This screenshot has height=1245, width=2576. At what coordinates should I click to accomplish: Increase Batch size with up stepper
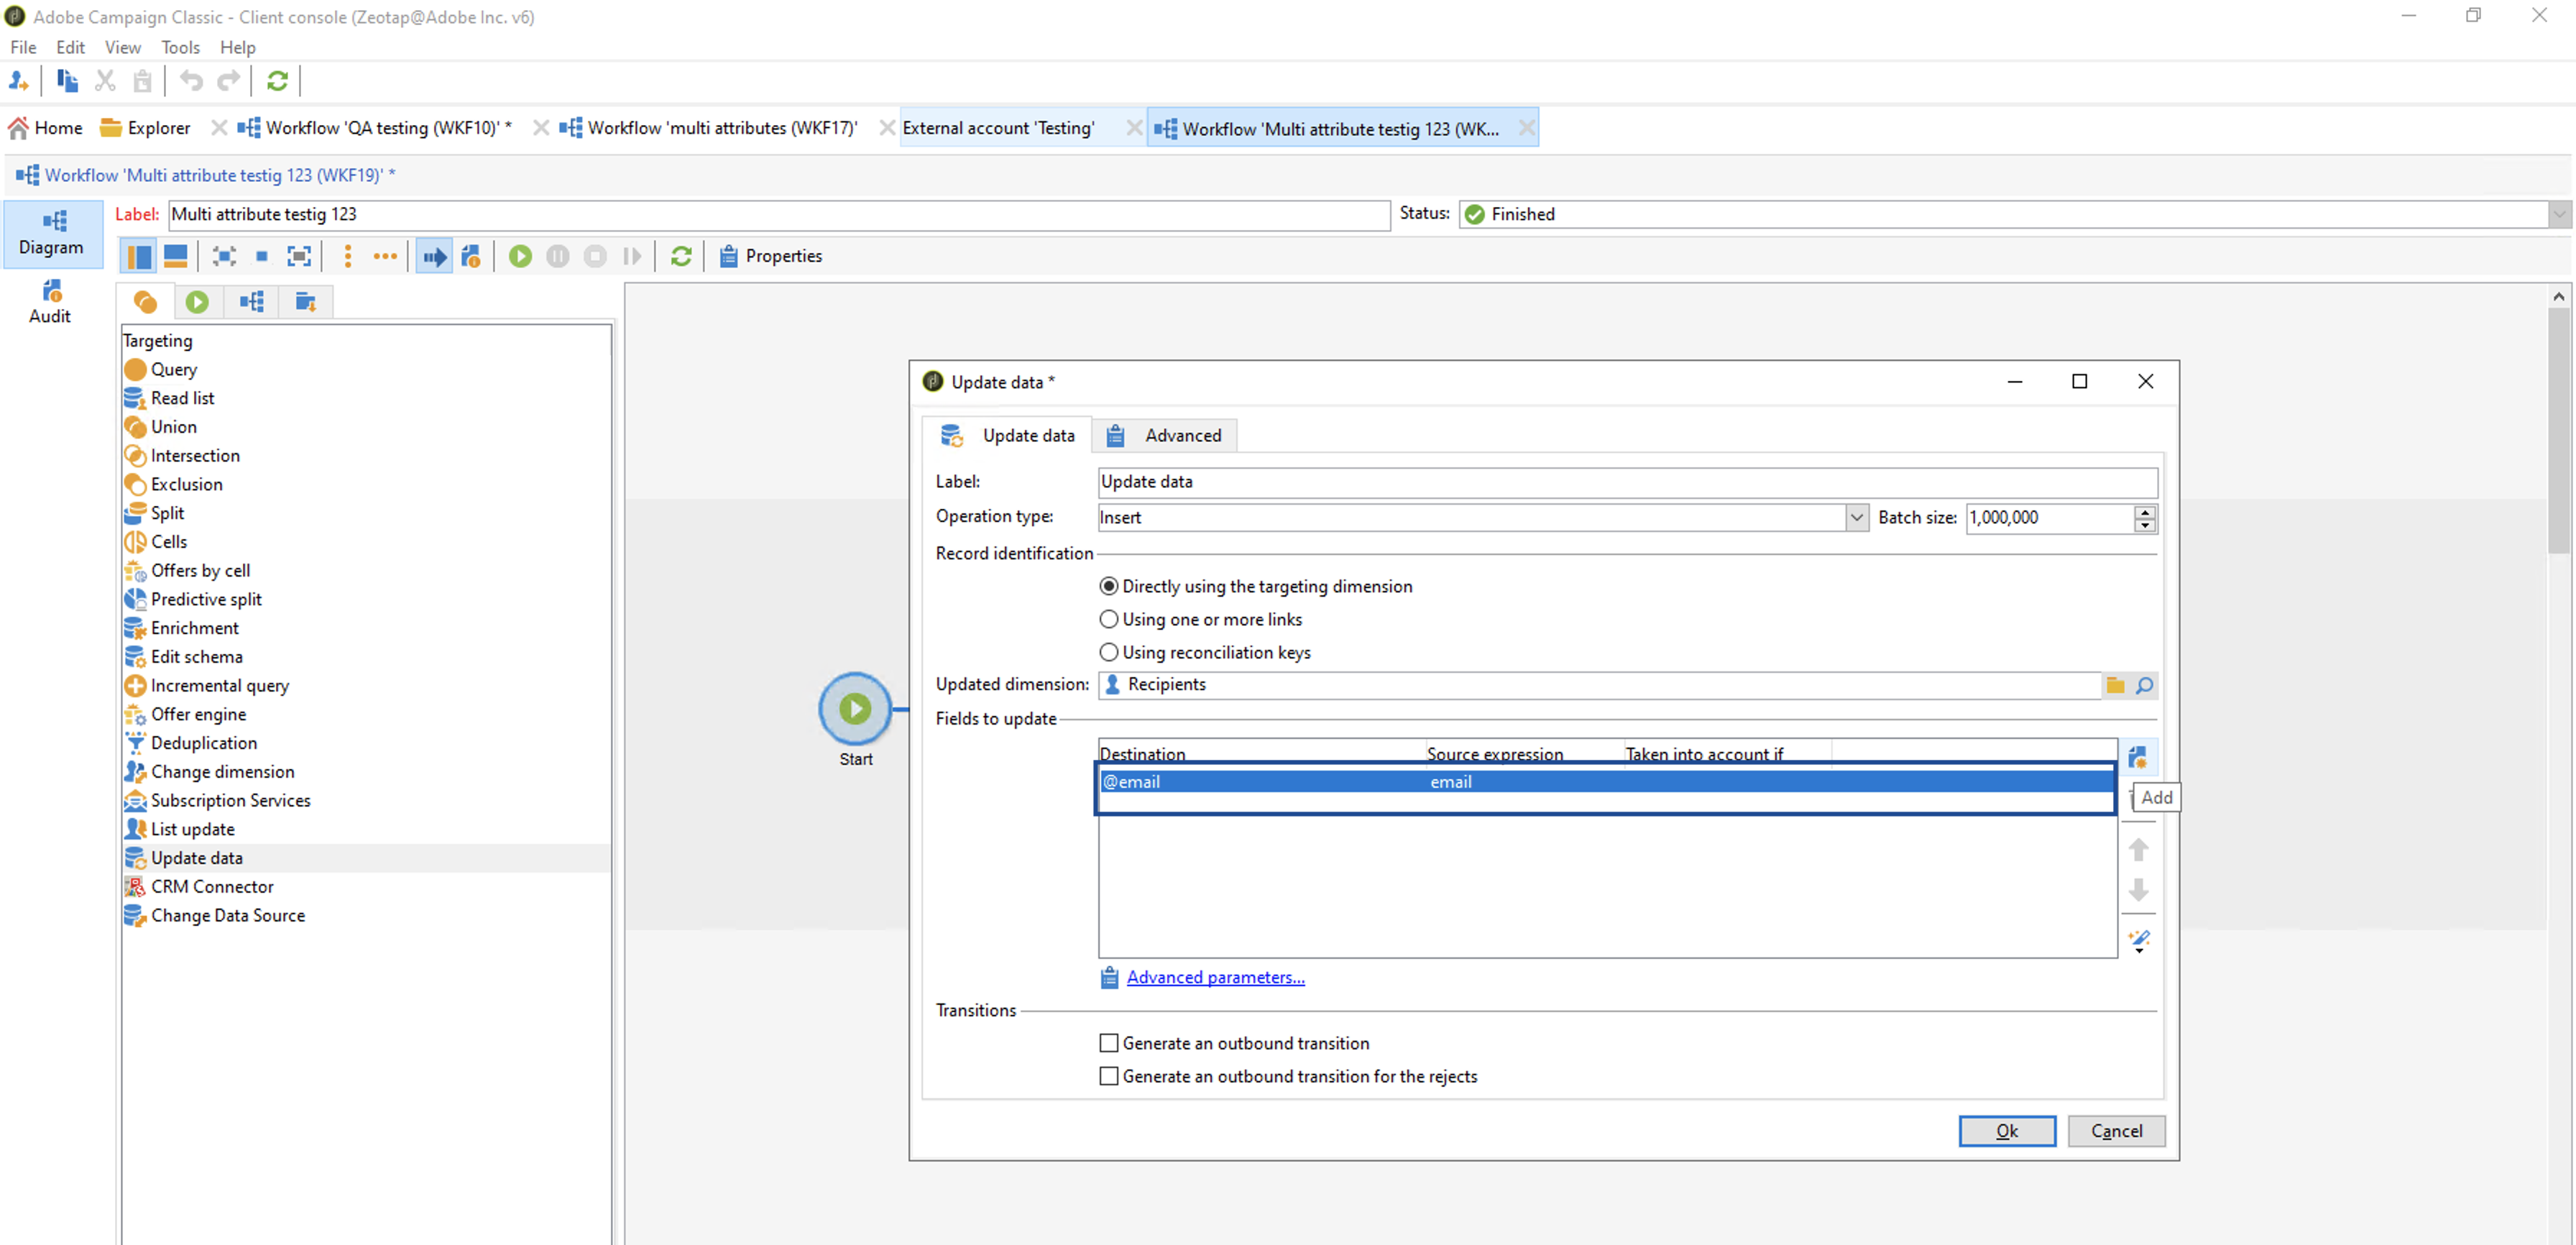tap(2144, 511)
